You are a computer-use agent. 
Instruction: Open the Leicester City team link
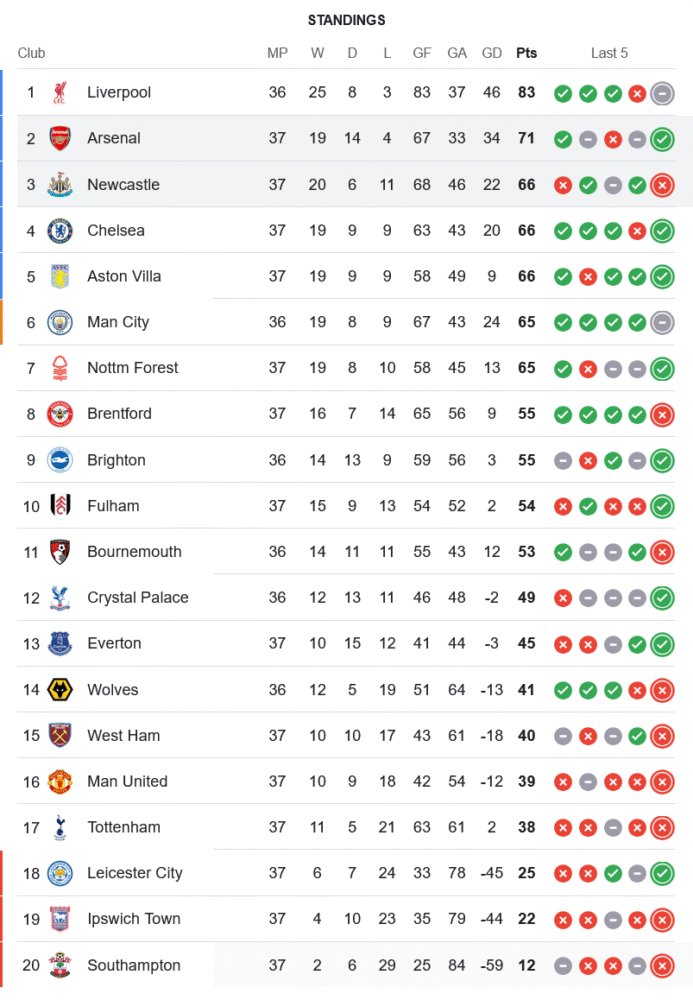click(x=134, y=874)
